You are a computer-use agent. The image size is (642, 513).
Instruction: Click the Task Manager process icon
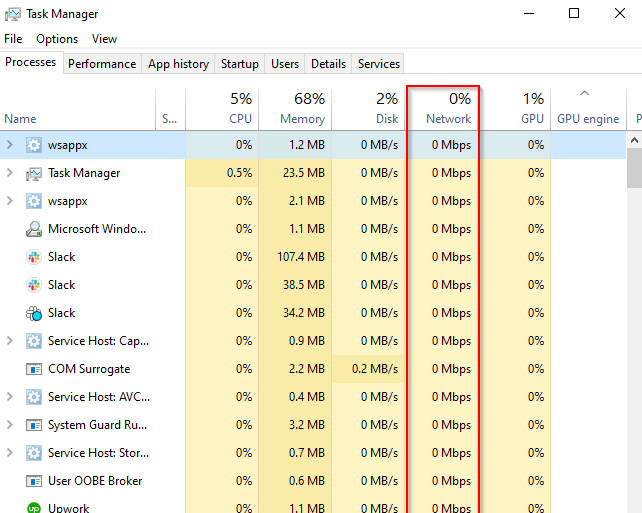click(34, 173)
